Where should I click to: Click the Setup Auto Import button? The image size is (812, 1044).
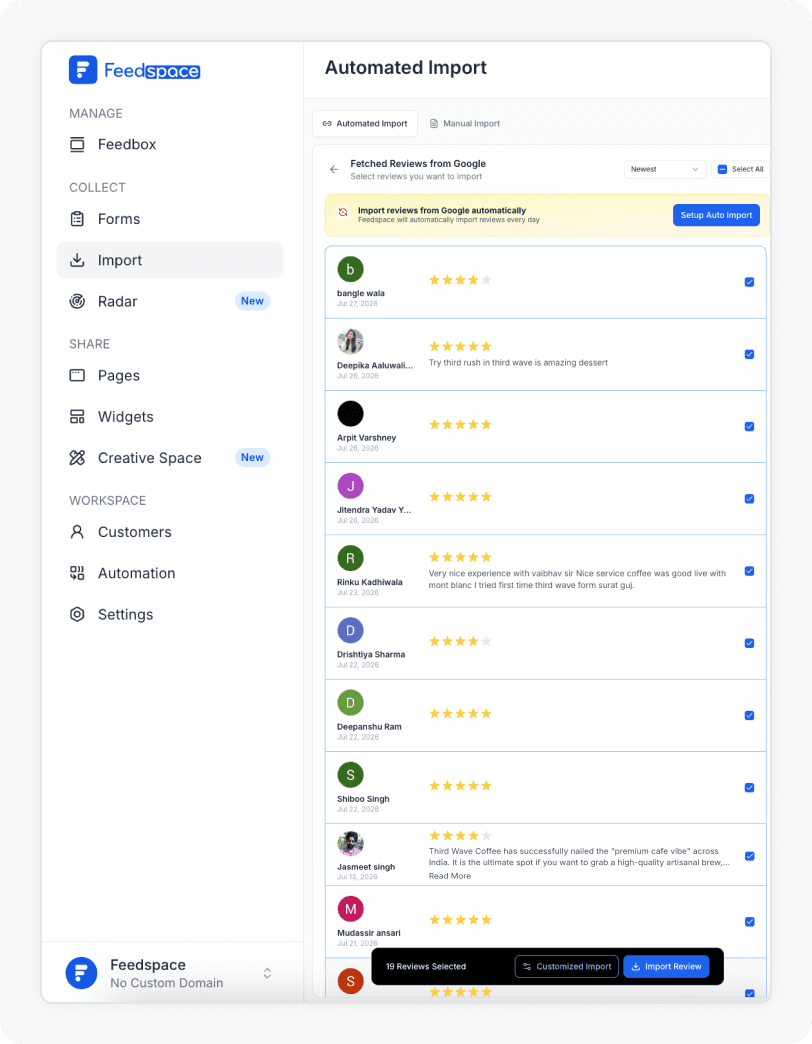tap(716, 216)
